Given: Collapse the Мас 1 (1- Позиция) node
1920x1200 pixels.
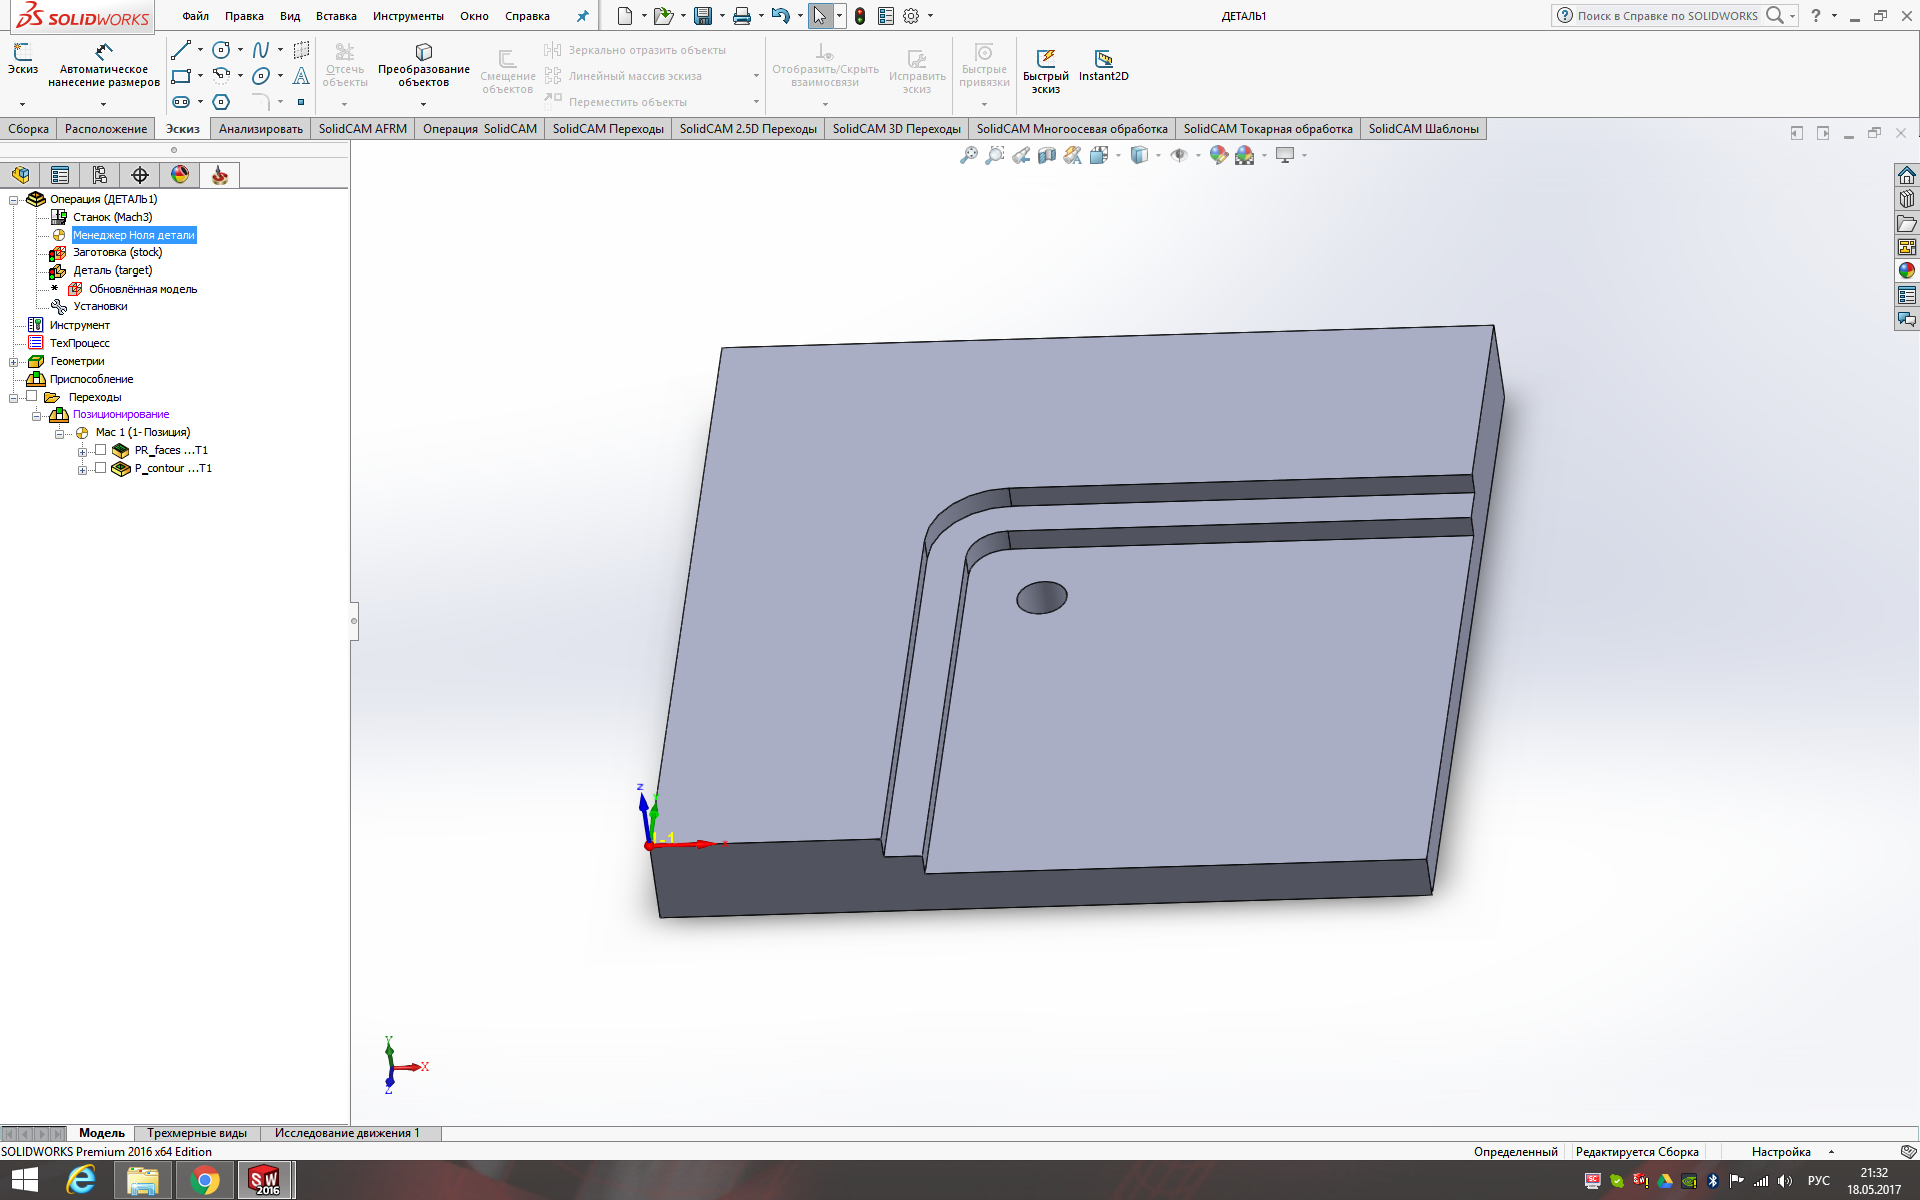Looking at the screenshot, I should coord(59,433).
